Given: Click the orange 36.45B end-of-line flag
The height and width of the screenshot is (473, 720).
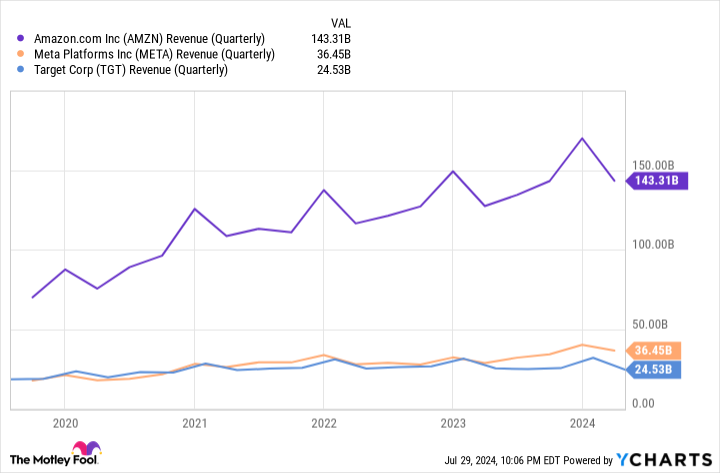Looking at the screenshot, I should 653,351.
